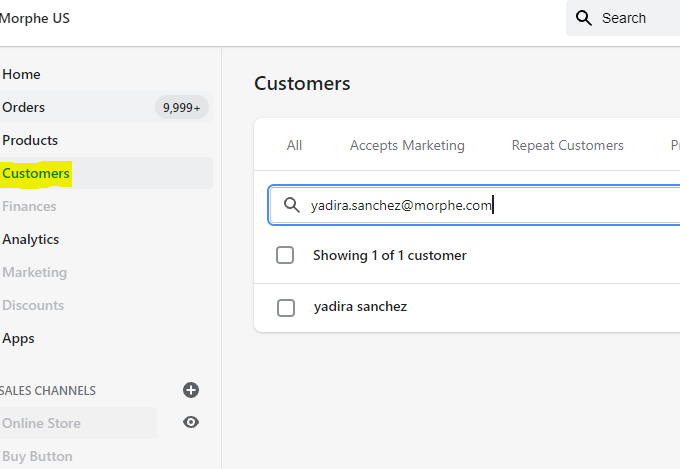Switch to Accepts Marketing tab

click(x=407, y=145)
